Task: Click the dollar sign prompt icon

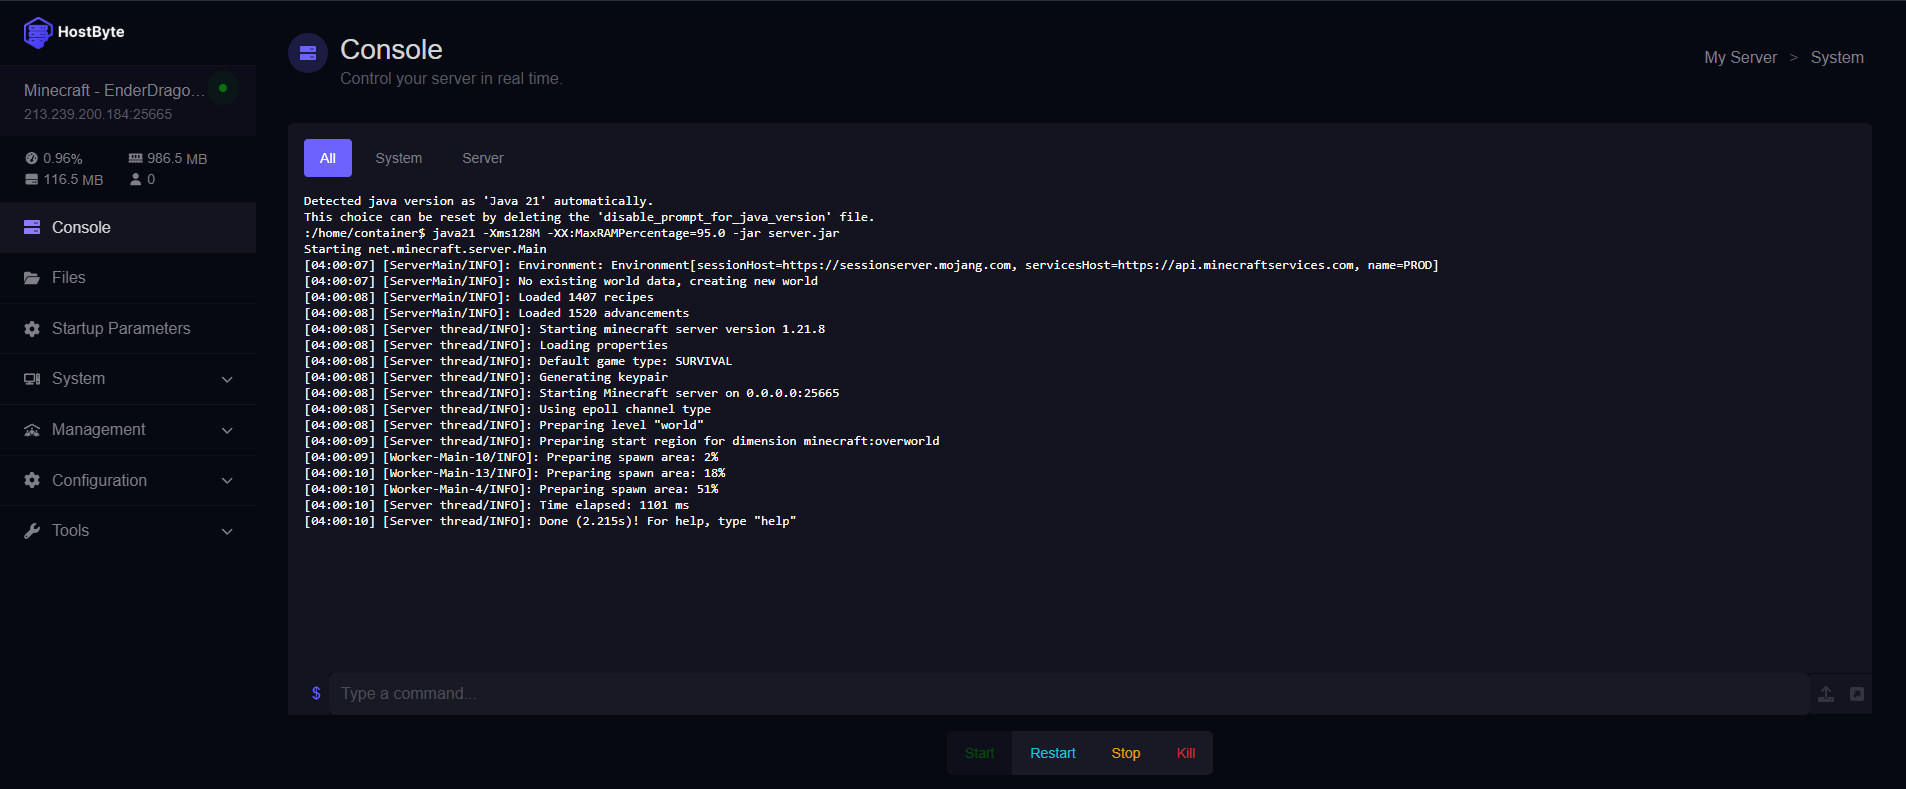Action: coord(316,693)
